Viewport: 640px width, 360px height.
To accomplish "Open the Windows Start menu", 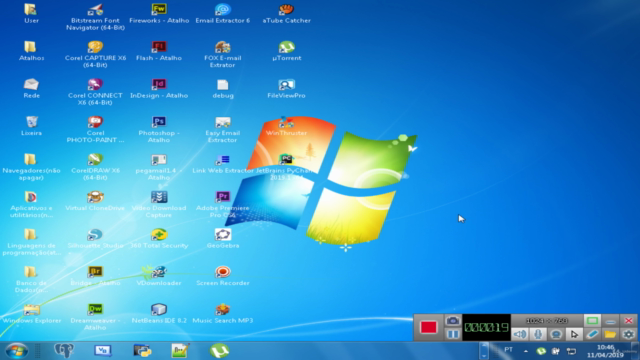I will point(16,351).
